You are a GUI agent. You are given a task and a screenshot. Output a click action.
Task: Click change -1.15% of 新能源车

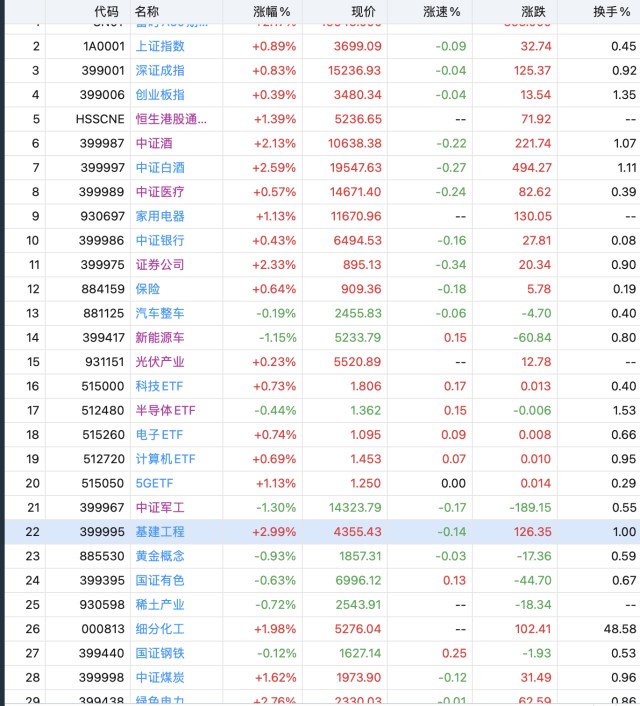277,338
